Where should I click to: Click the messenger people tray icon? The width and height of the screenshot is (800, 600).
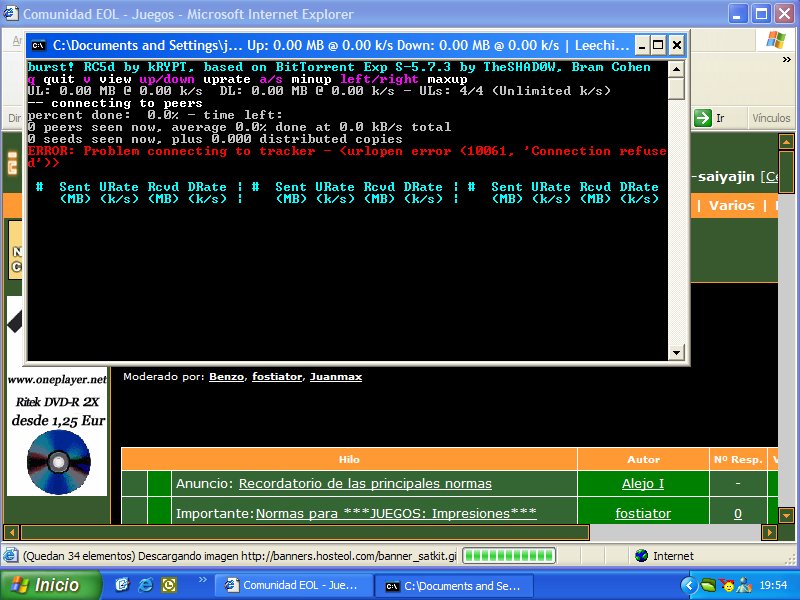(744, 585)
